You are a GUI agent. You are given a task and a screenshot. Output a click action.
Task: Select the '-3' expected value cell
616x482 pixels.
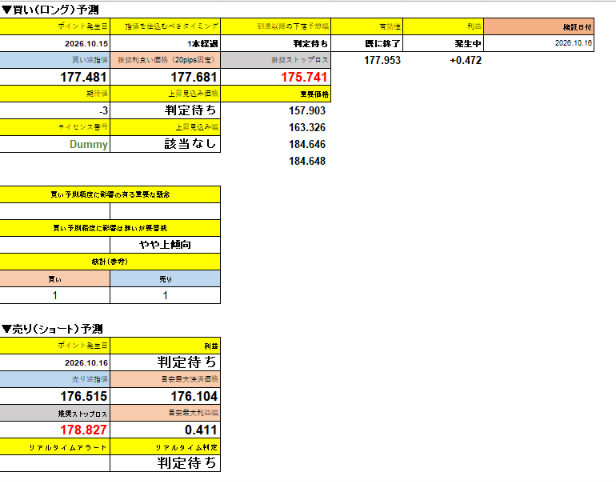click(x=55, y=110)
